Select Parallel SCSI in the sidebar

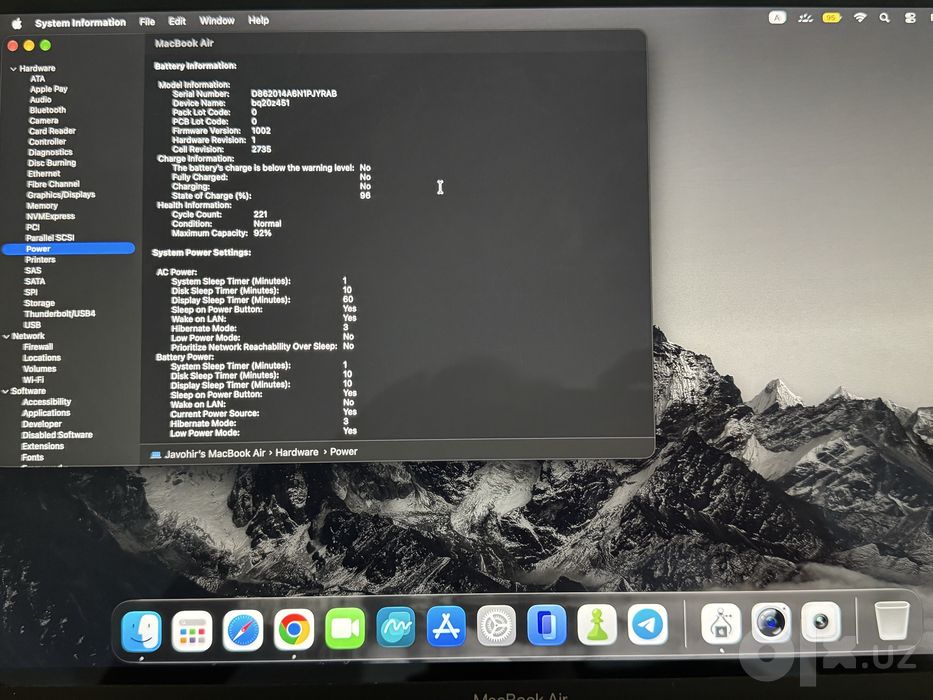click(50, 238)
